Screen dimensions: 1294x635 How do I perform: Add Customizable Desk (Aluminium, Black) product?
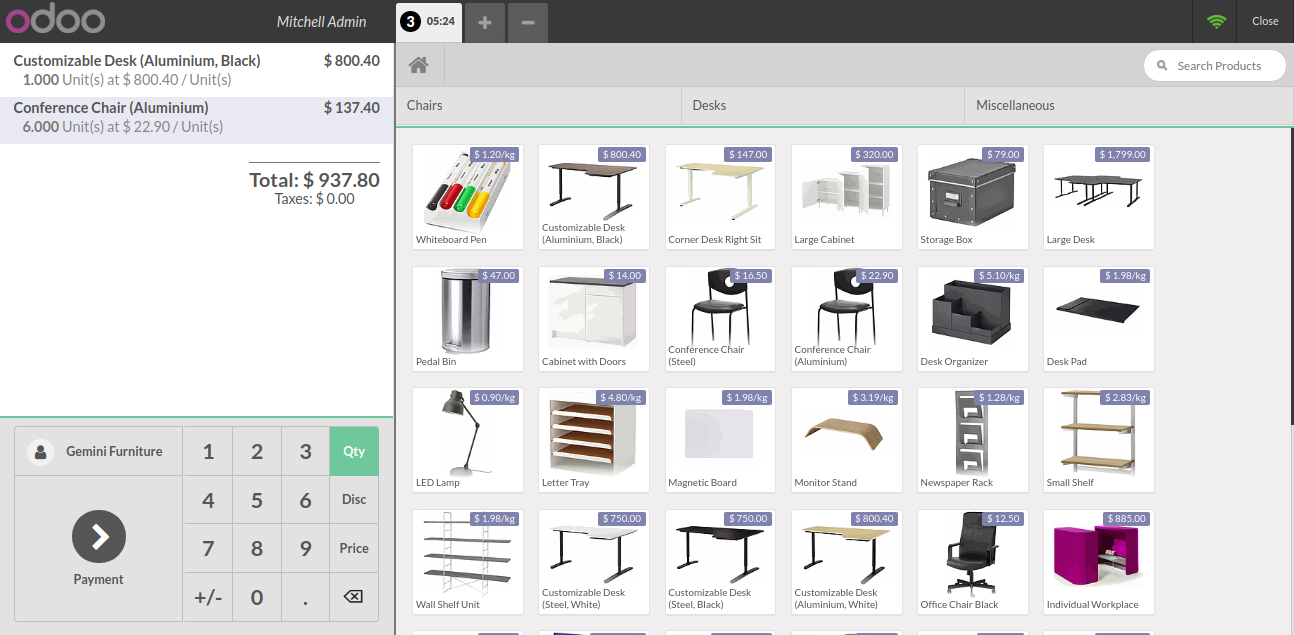[x=594, y=197]
